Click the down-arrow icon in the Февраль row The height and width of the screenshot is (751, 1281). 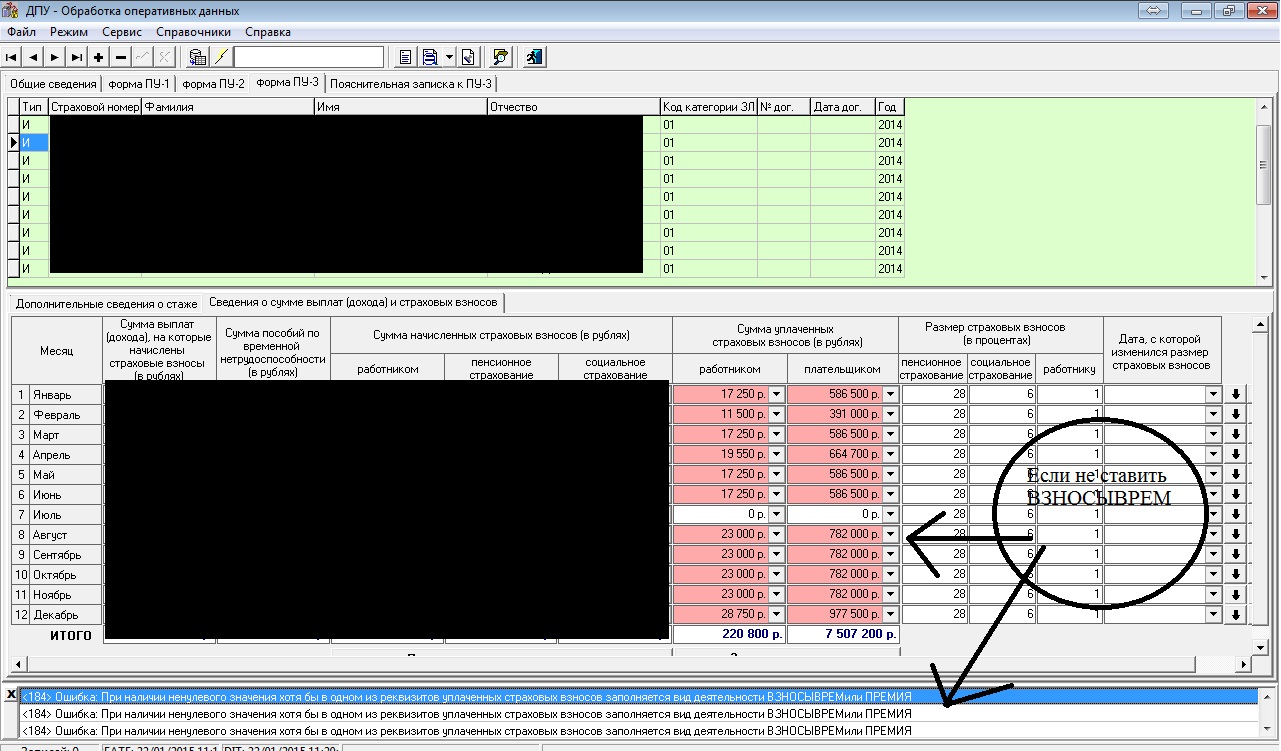tap(1236, 414)
